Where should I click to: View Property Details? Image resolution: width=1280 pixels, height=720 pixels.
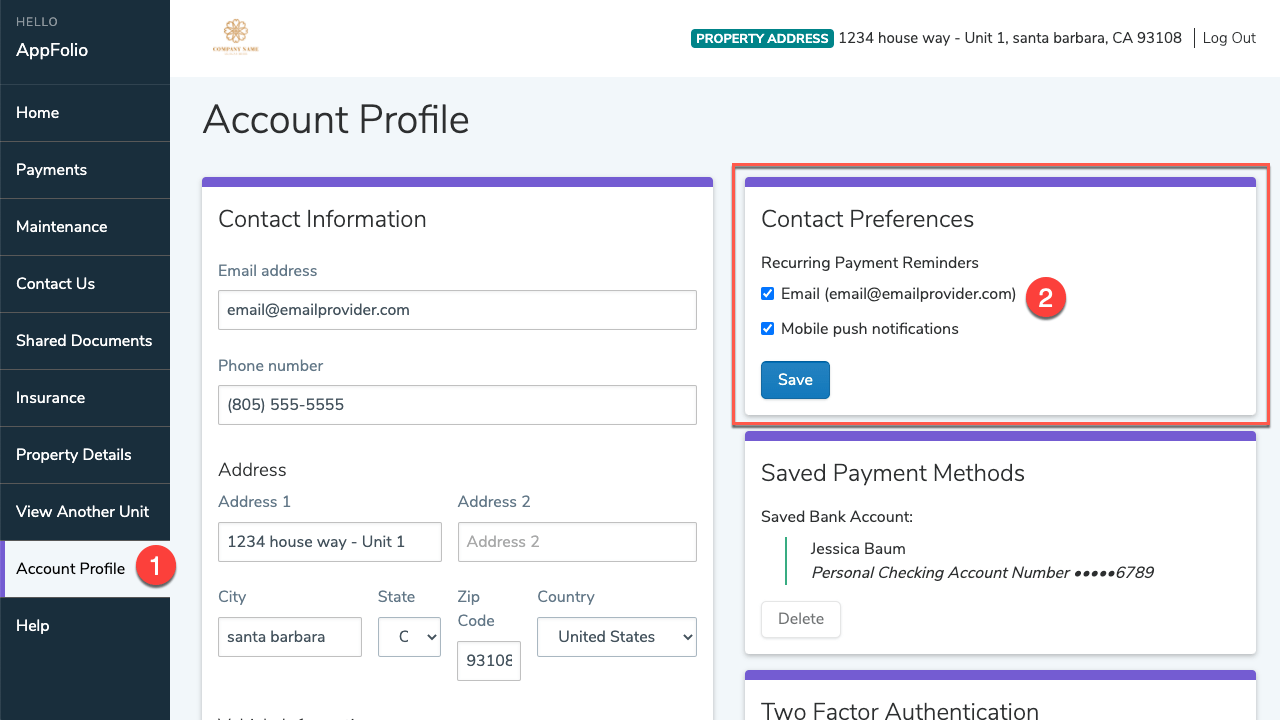pyautogui.click(x=73, y=455)
